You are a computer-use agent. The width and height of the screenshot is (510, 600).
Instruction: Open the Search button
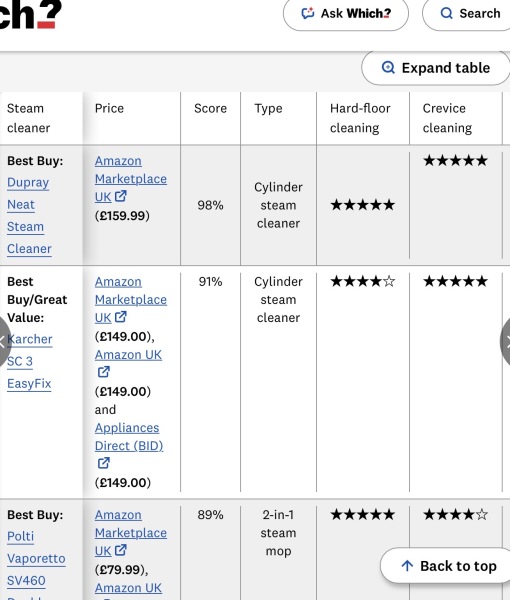click(468, 14)
